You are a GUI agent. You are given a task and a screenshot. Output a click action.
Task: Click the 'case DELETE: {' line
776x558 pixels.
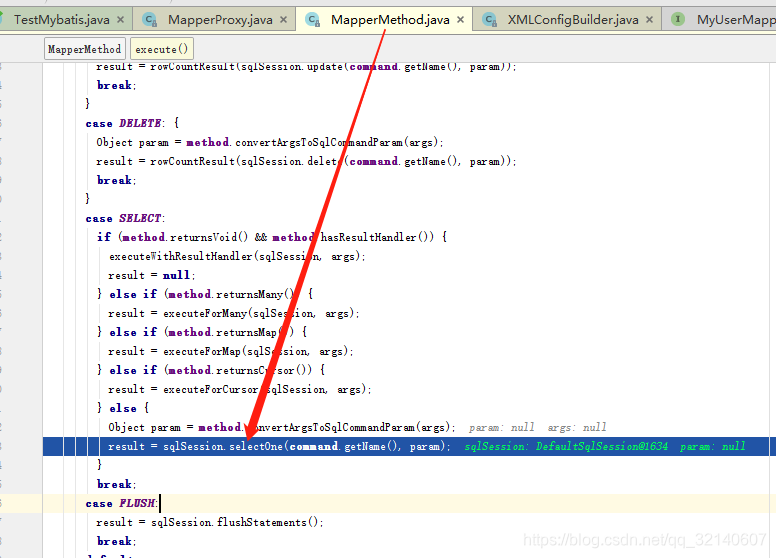tap(132, 123)
